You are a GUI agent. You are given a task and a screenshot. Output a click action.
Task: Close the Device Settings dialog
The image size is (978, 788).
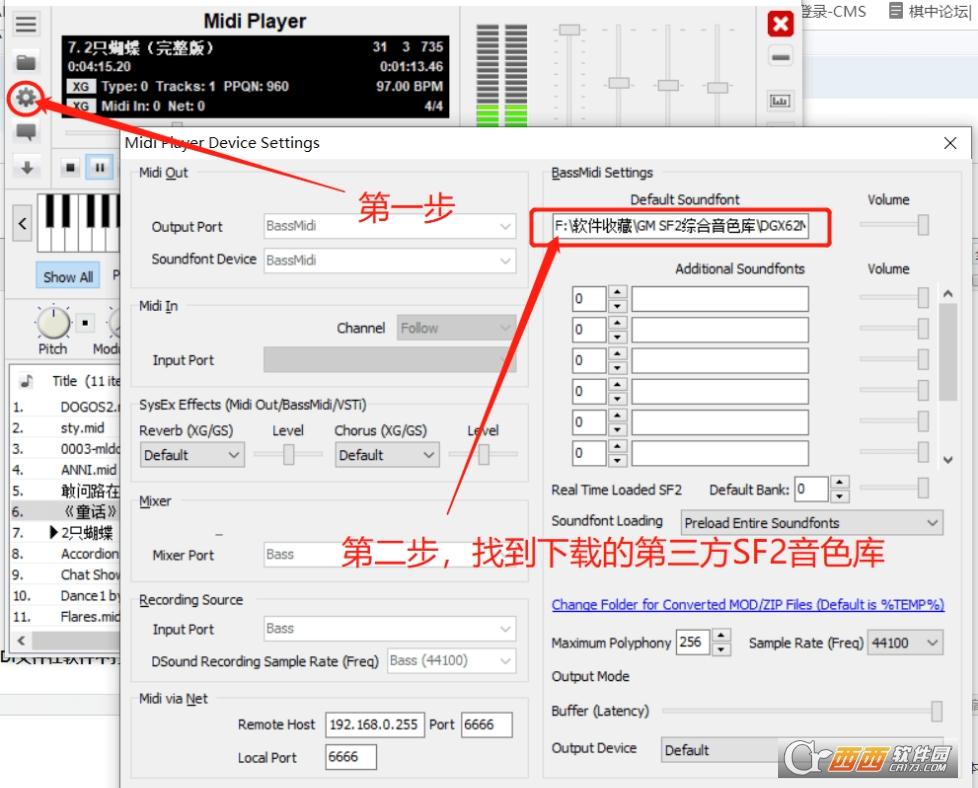[x=950, y=143]
